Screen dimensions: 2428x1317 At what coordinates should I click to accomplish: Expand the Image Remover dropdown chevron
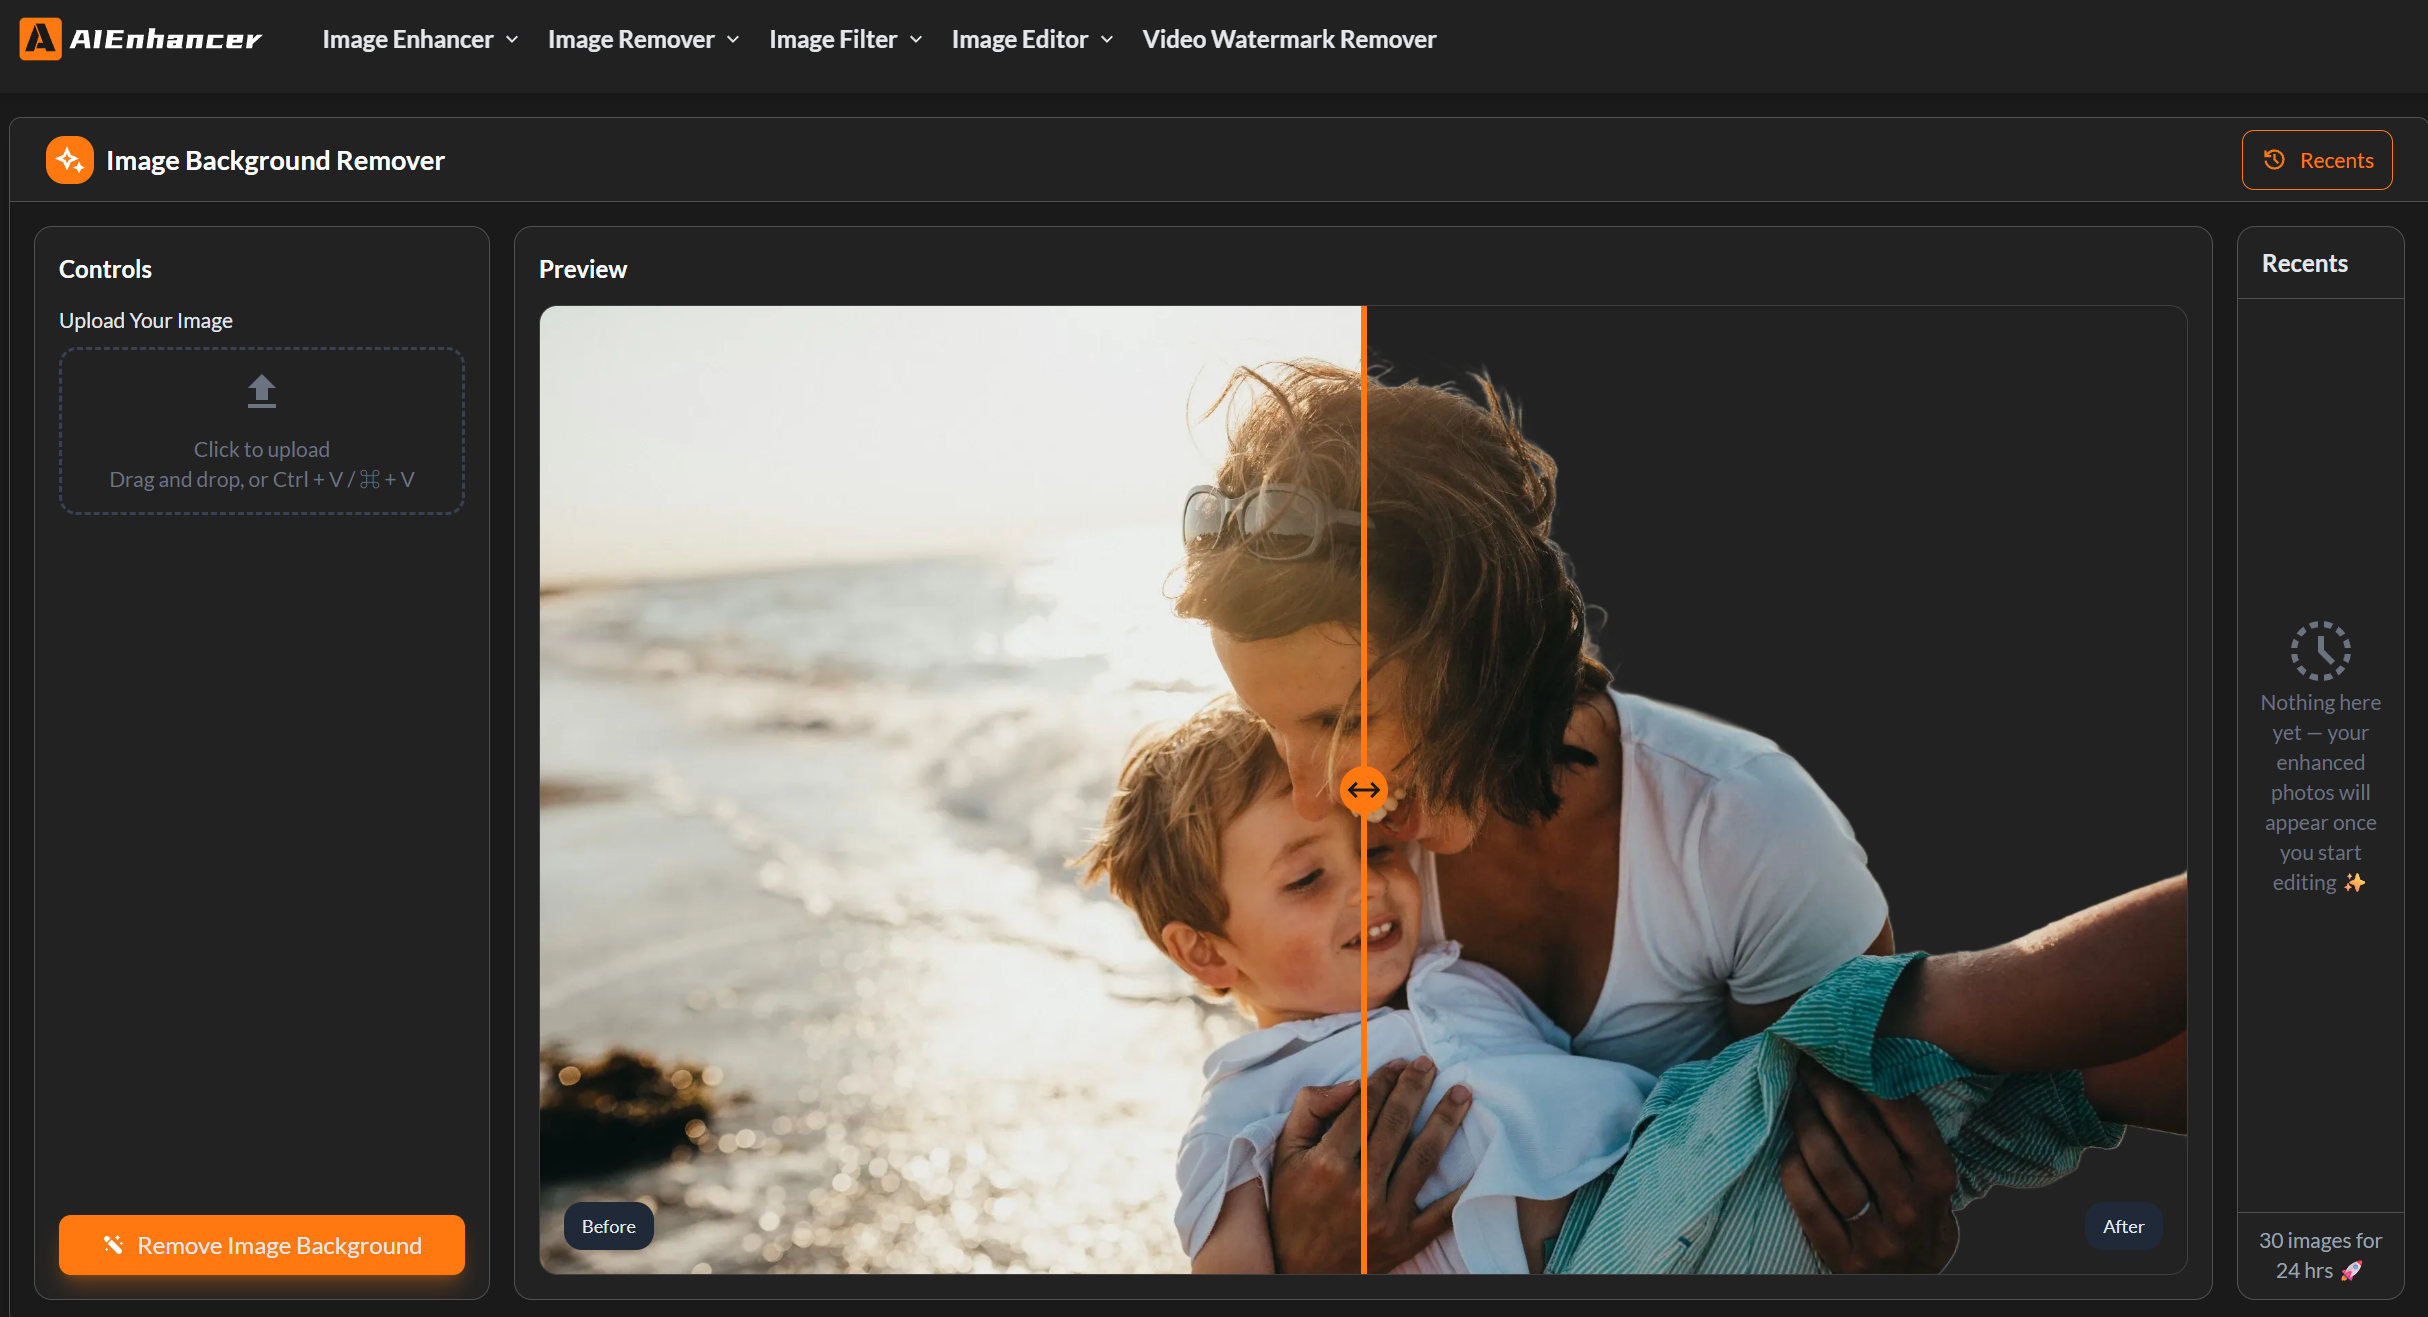point(733,40)
